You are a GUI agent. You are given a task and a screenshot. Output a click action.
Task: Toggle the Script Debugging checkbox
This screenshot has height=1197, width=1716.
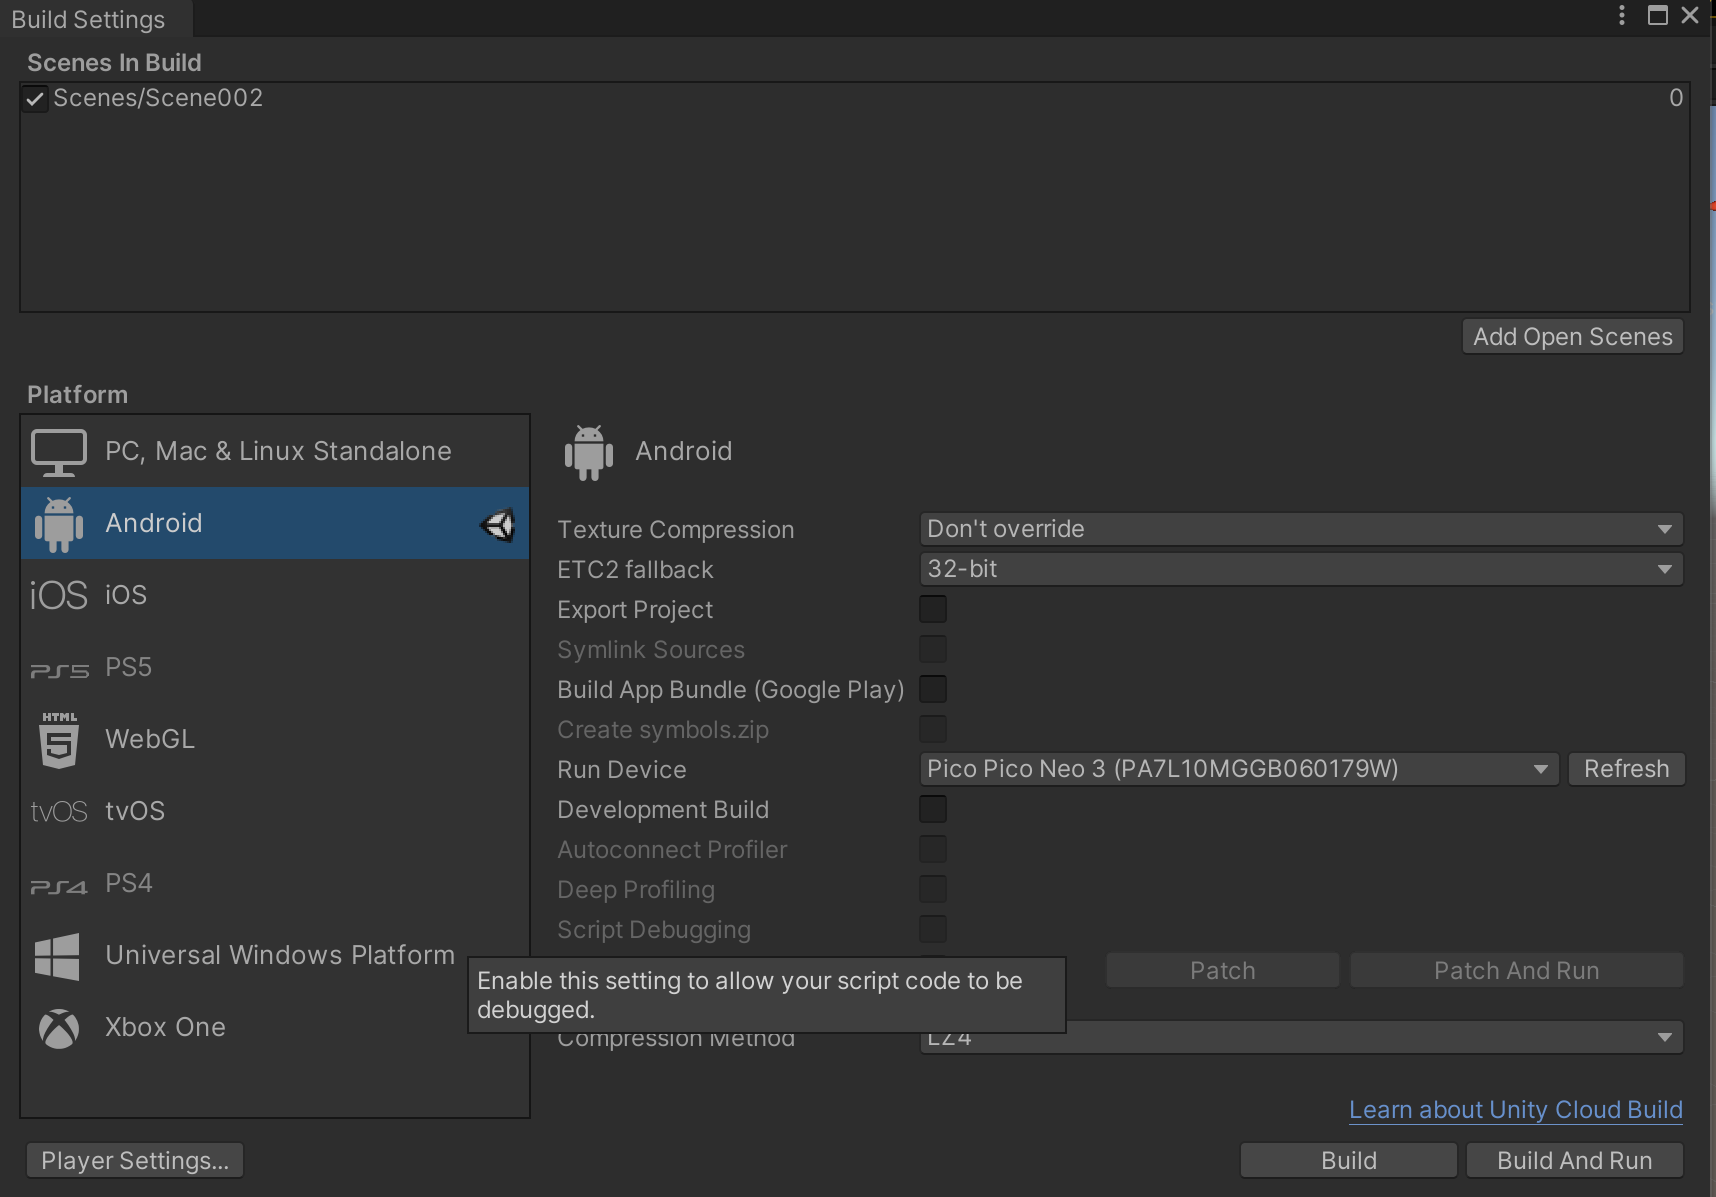pos(933,929)
